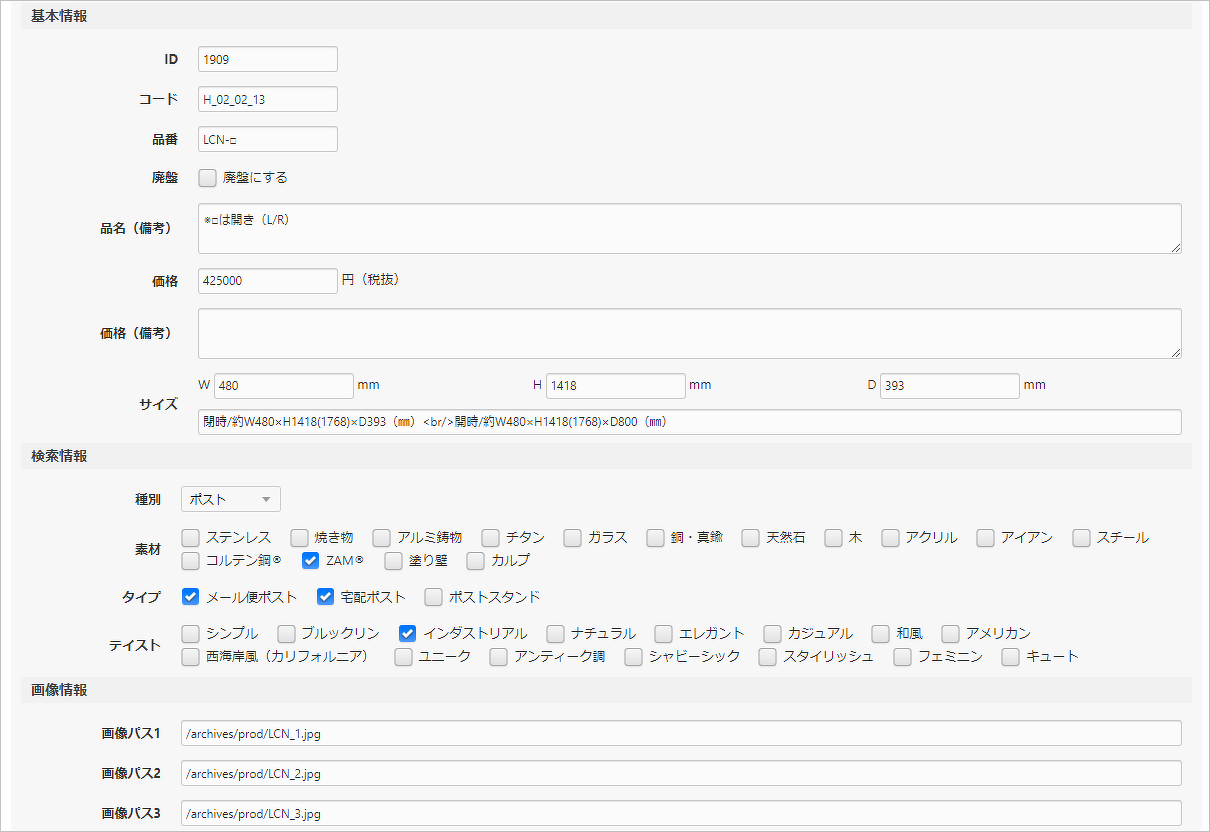
Task: Click the W size input field
Action: click(x=283, y=386)
